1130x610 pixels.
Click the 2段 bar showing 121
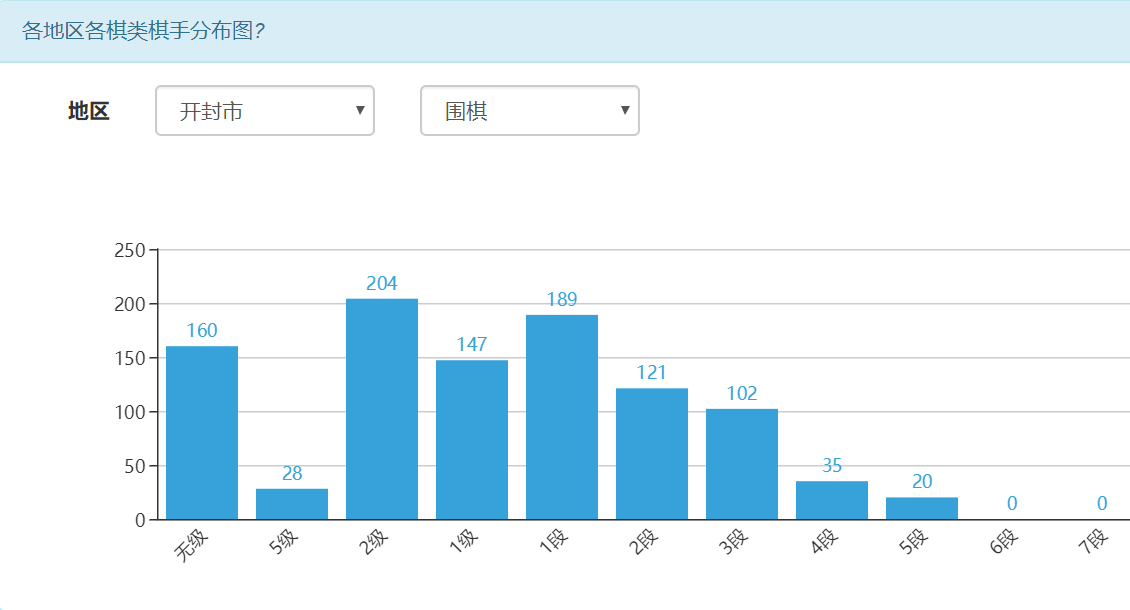[x=652, y=454]
